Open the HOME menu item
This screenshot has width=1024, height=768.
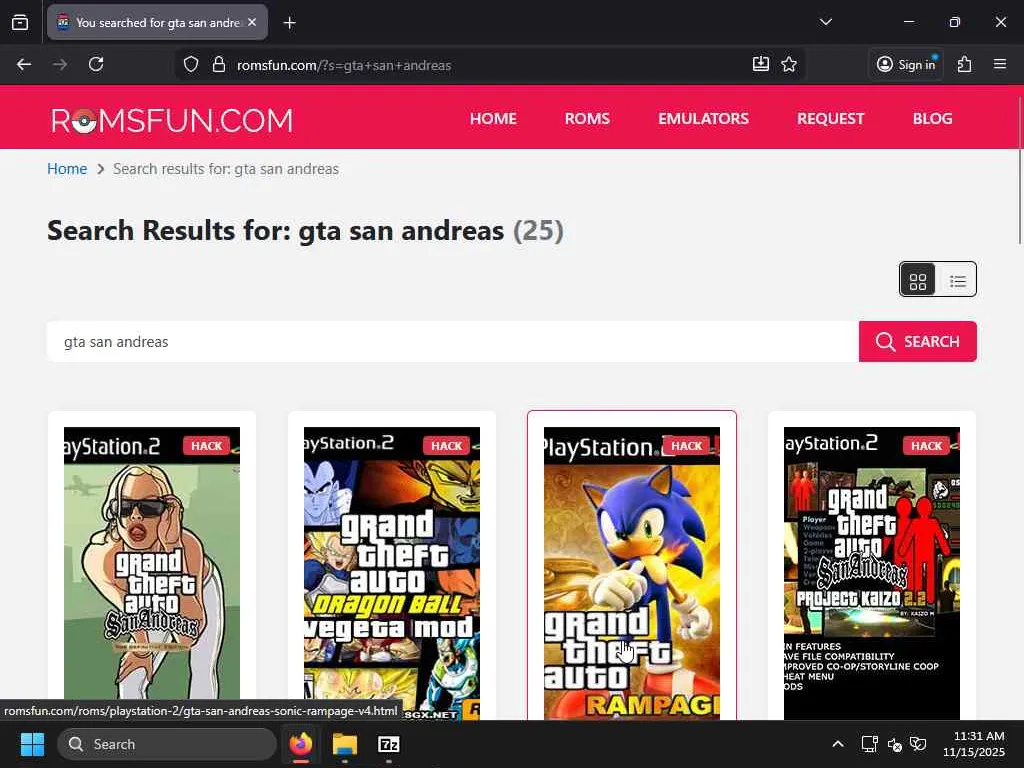click(x=493, y=119)
